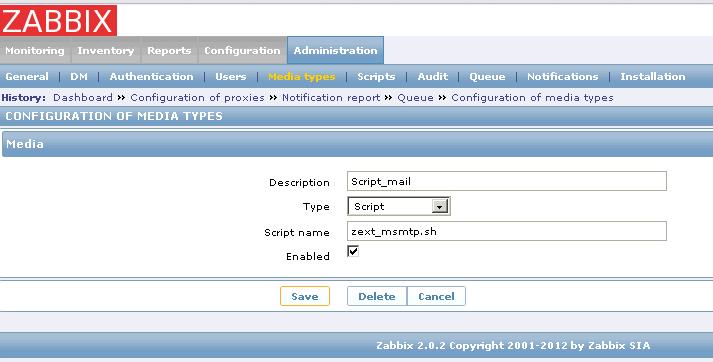
Task: Open the General submenu item
Action: tap(27, 76)
